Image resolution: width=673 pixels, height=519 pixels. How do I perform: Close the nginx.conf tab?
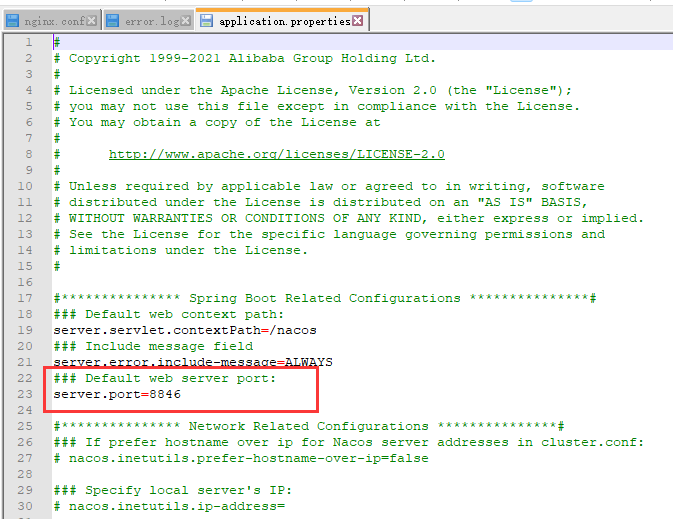click(91, 20)
